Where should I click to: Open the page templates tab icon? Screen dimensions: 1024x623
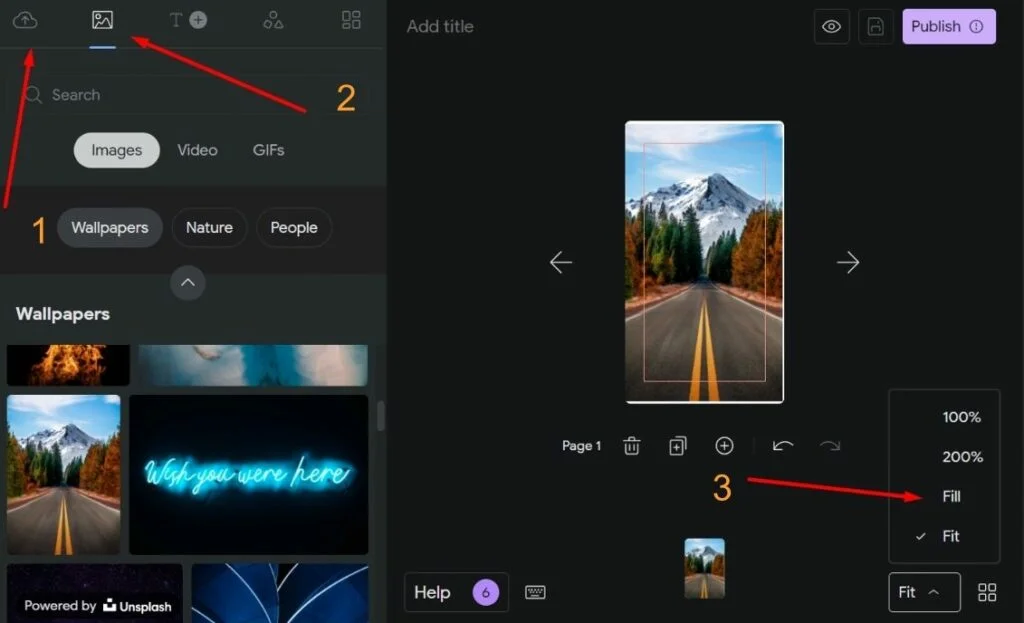point(351,20)
